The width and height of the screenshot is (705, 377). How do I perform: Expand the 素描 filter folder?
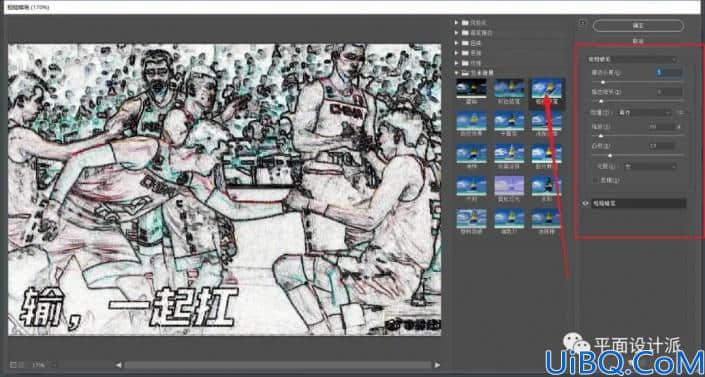pos(456,53)
